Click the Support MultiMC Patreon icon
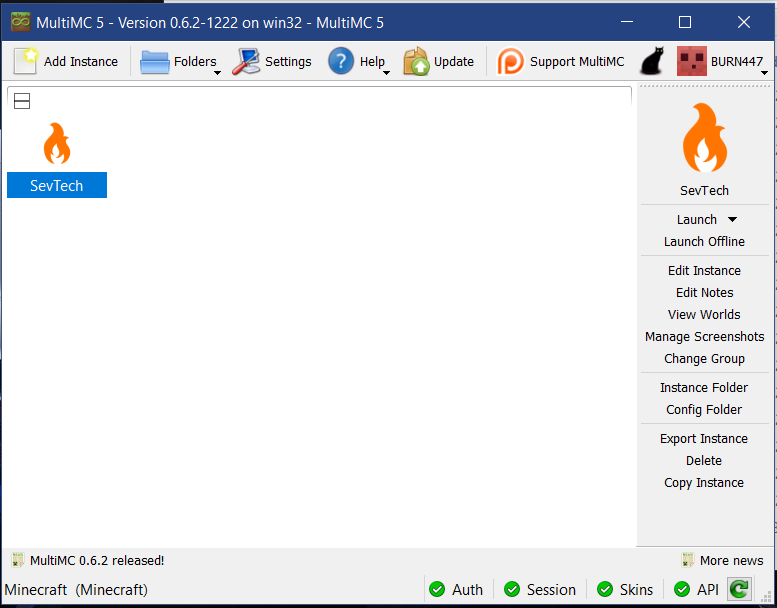The image size is (777, 608). (x=510, y=61)
